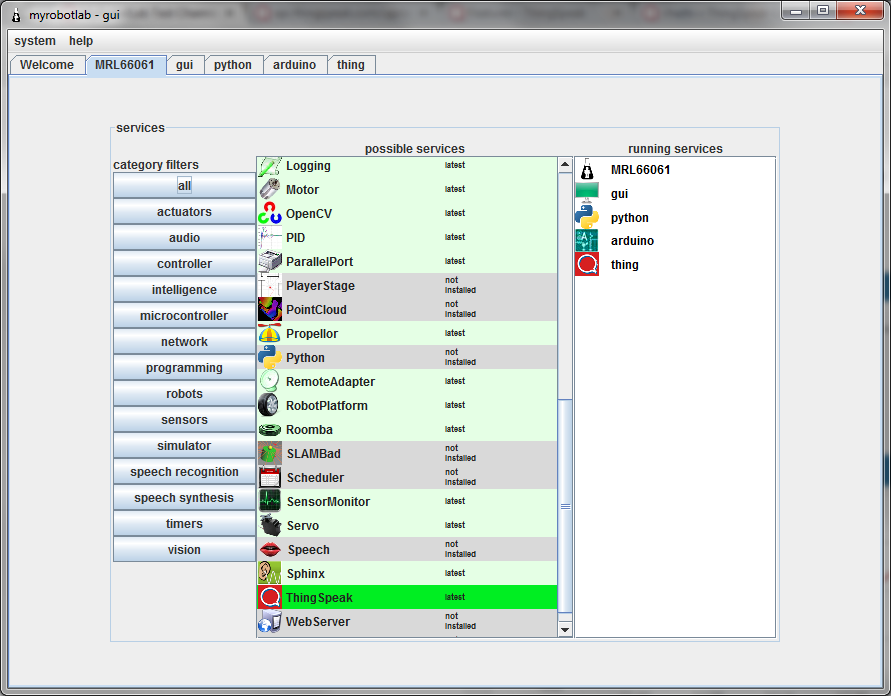The height and width of the screenshot is (696, 891).
Task: Click the PointCloud service icon
Action: click(x=269, y=309)
